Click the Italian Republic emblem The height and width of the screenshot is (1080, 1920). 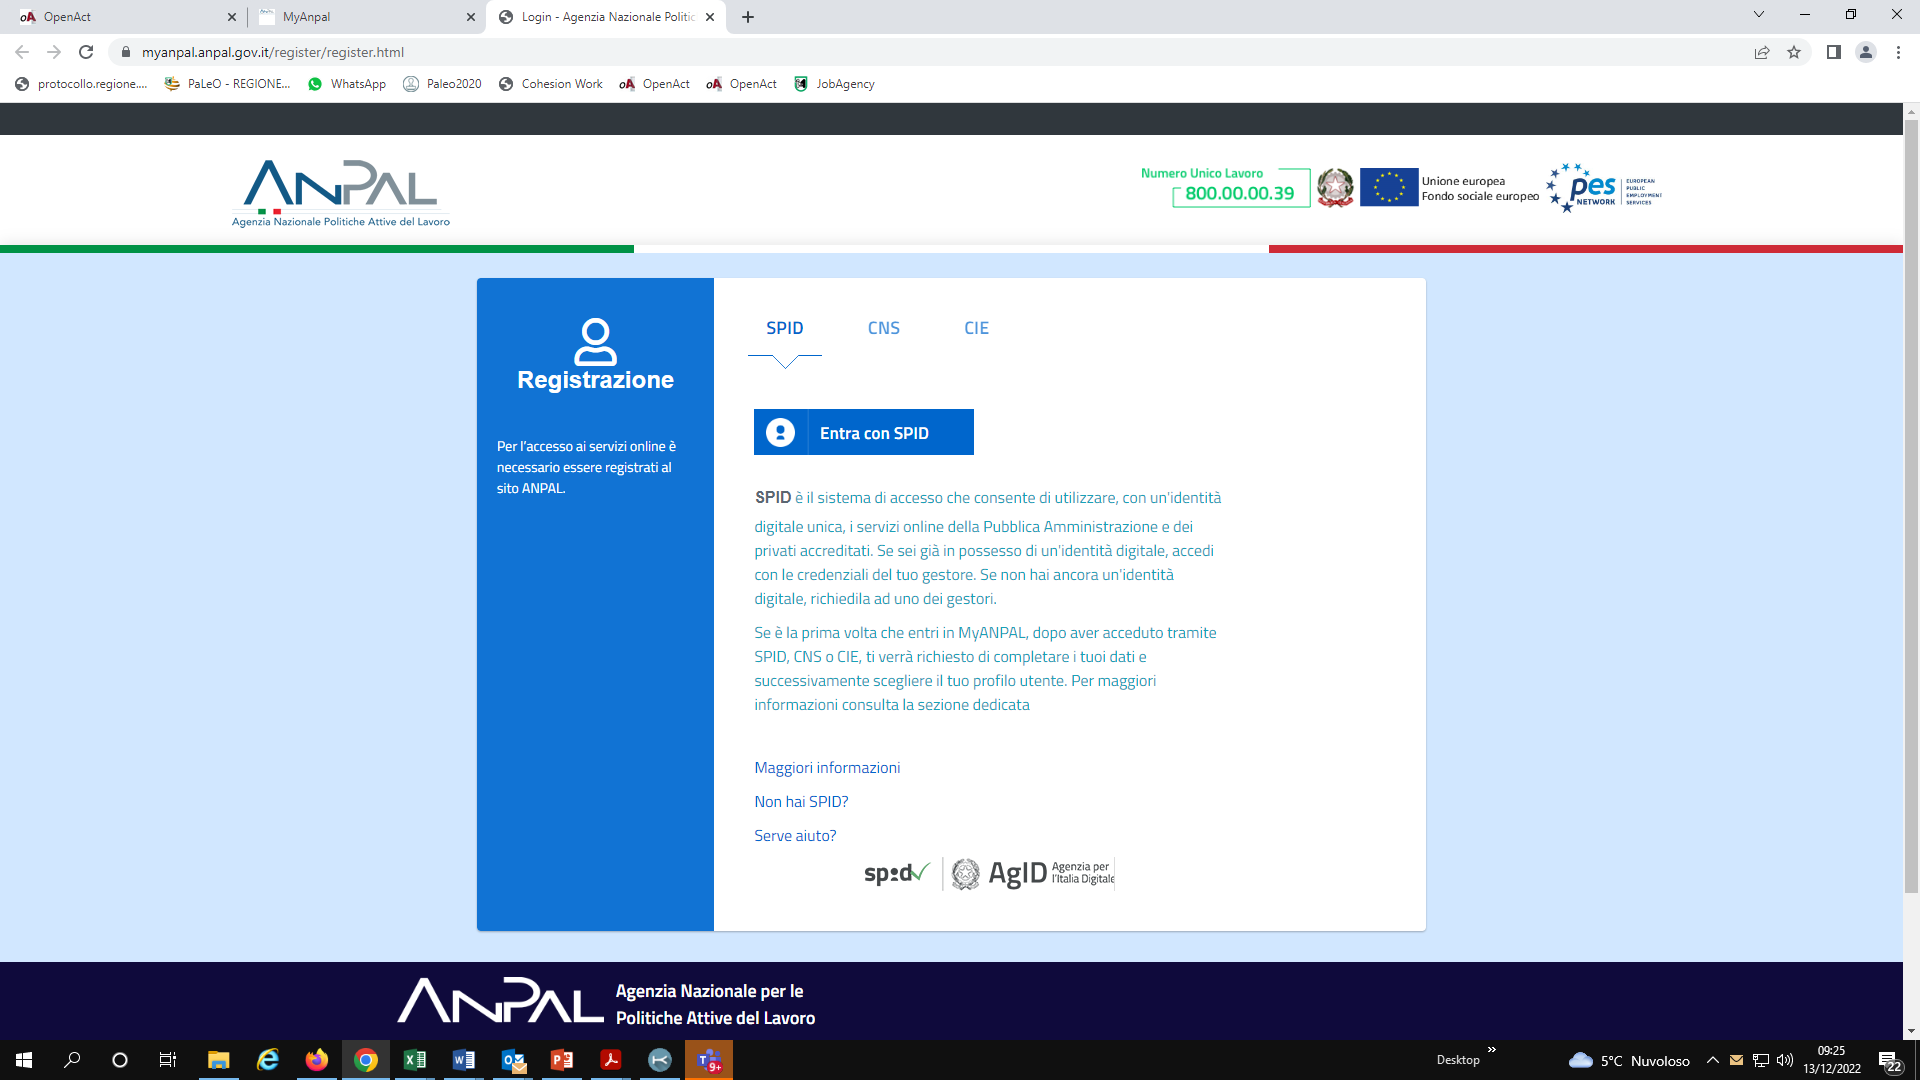pyautogui.click(x=1335, y=187)
